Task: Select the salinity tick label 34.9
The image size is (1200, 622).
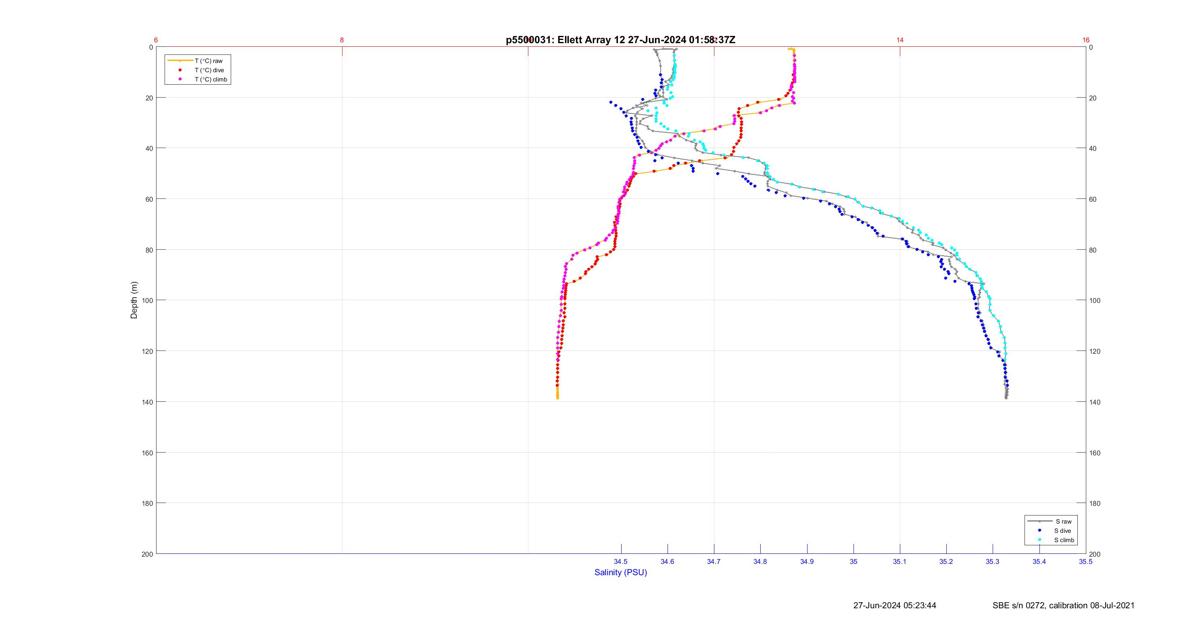Action: pyautogui.click(x=807, y=561)
